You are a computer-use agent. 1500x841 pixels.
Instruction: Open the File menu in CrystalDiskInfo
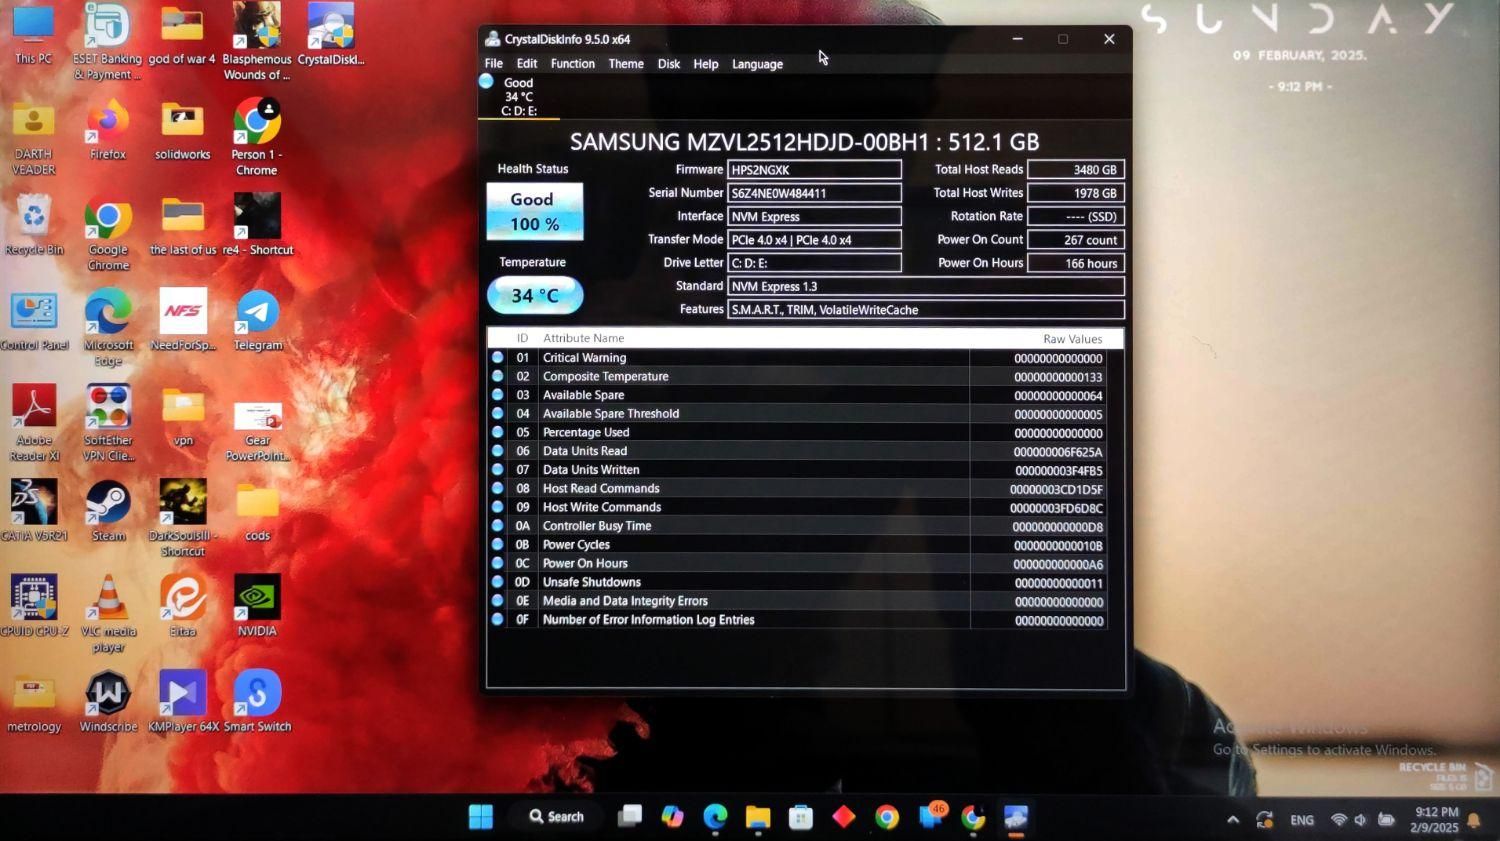coord(494,64)
